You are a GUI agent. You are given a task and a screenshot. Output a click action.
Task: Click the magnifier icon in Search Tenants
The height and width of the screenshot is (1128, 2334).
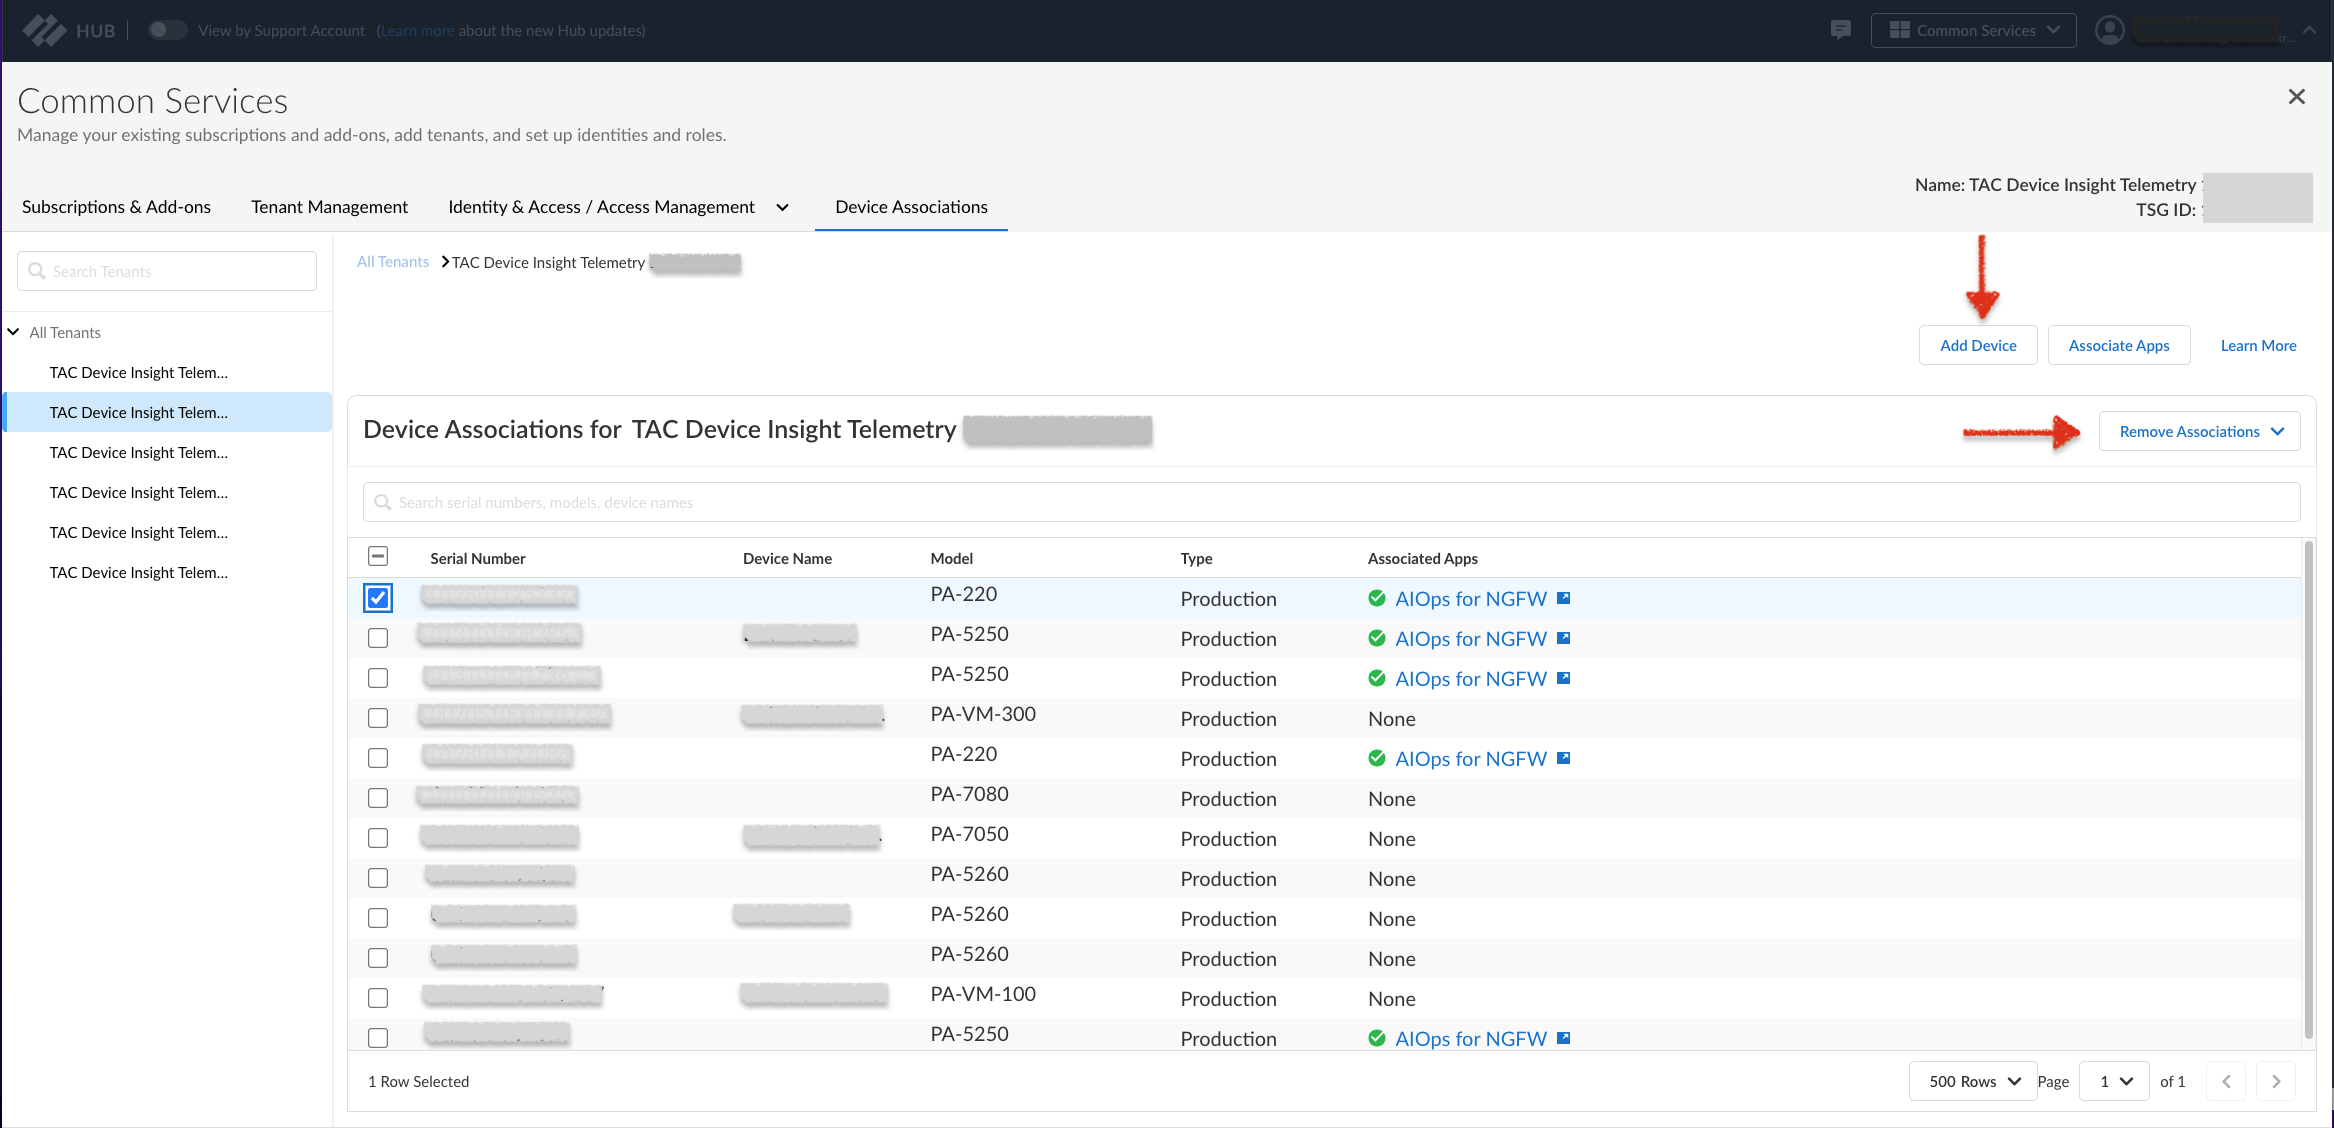(x=37, y=271)
